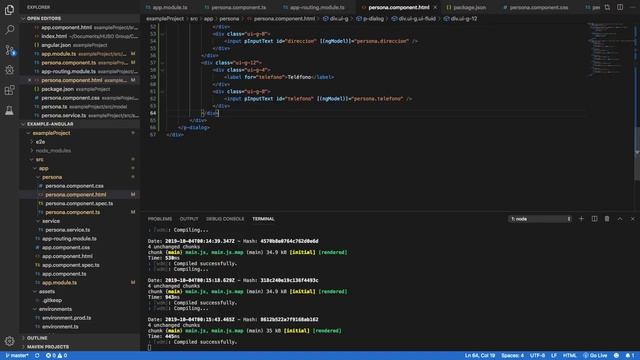Switch to persona.component.css editor tab
This screenshot has width=640, height=360.
pyautogui.click(x=538, y=7)
